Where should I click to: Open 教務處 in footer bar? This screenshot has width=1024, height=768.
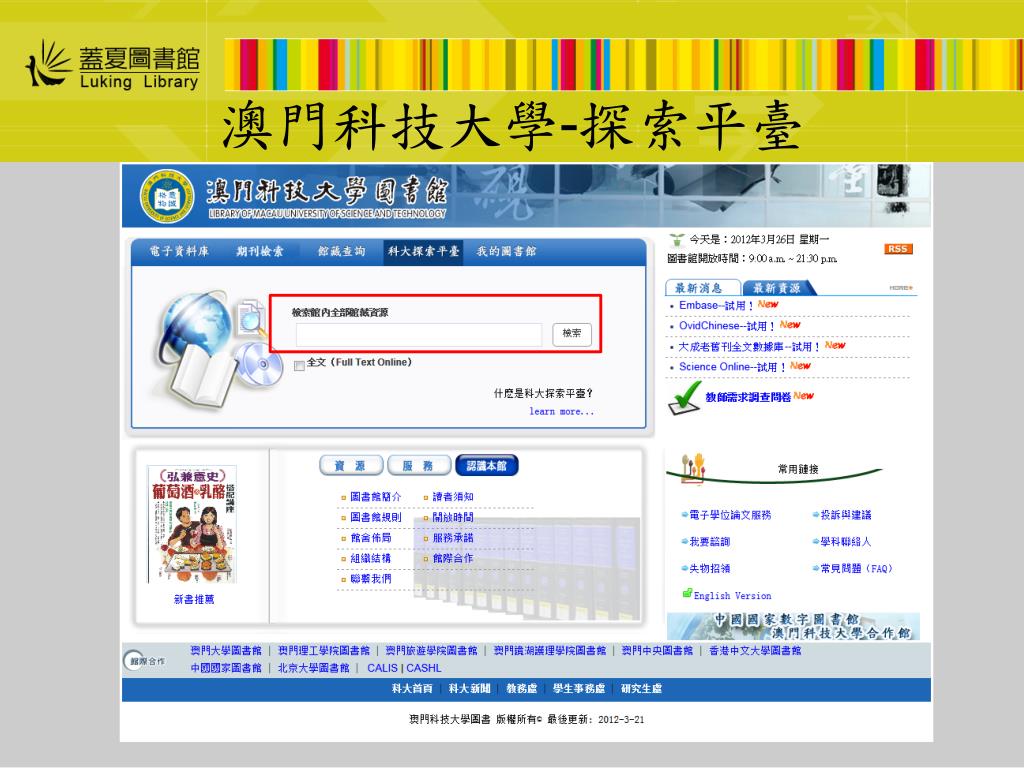pos(521,689)
